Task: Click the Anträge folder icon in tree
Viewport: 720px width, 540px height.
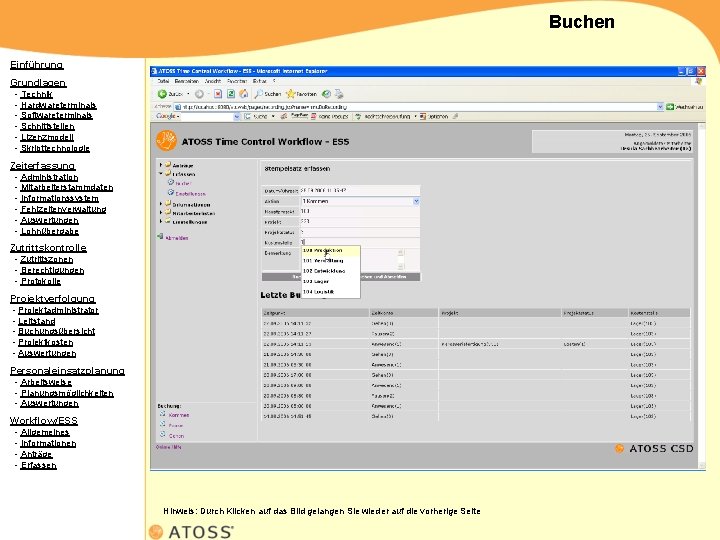Action: pos(168,164)
